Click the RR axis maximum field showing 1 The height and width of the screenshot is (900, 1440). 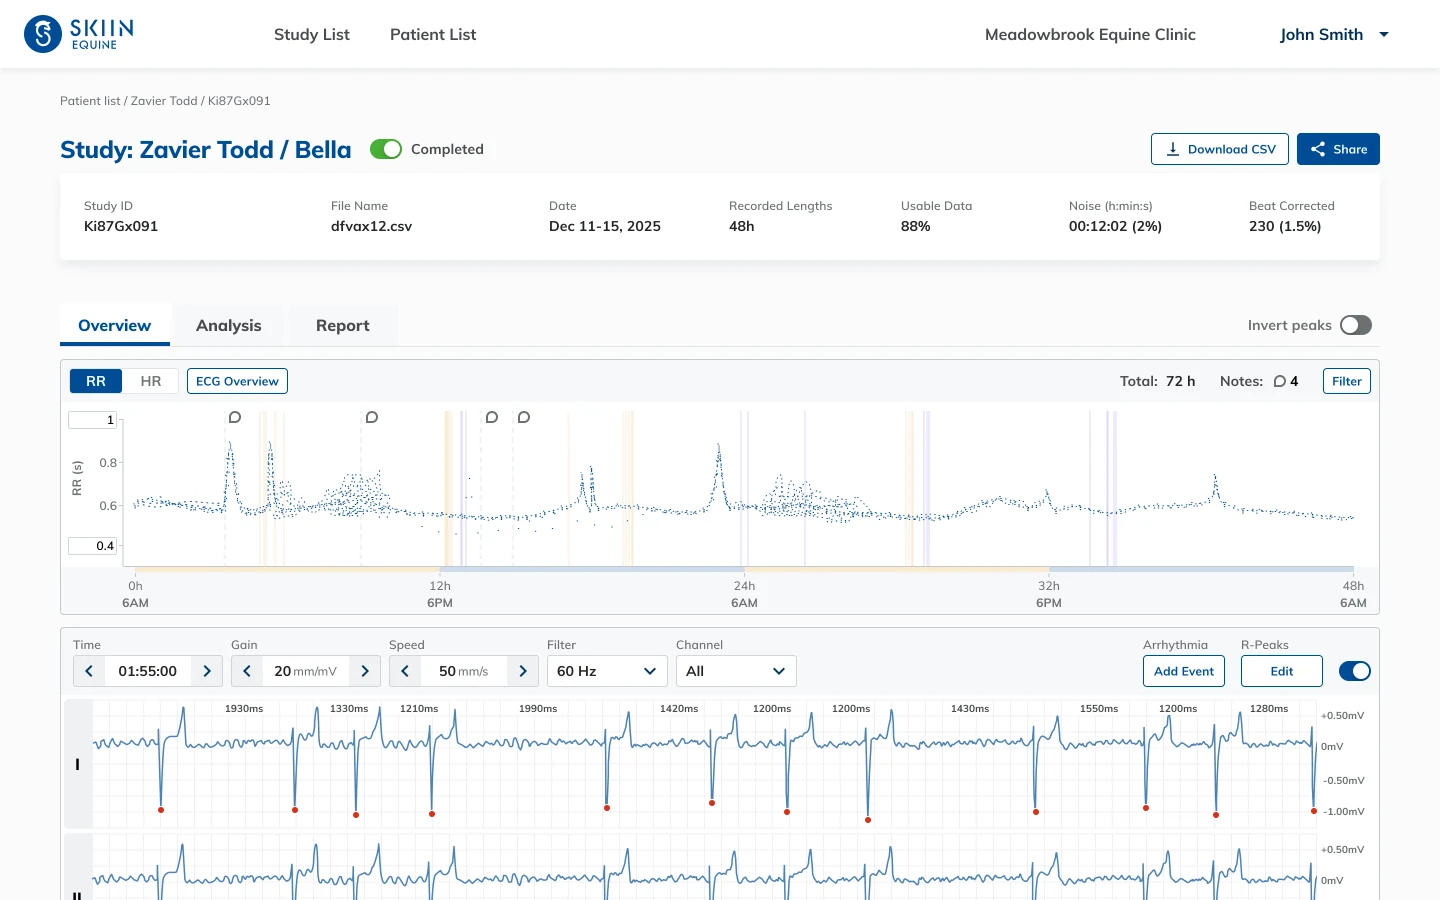(93, 420)
